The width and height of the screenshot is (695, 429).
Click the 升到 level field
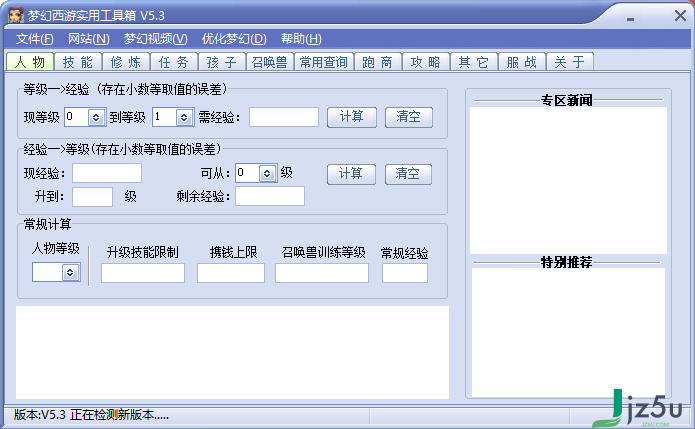(92, 197)
